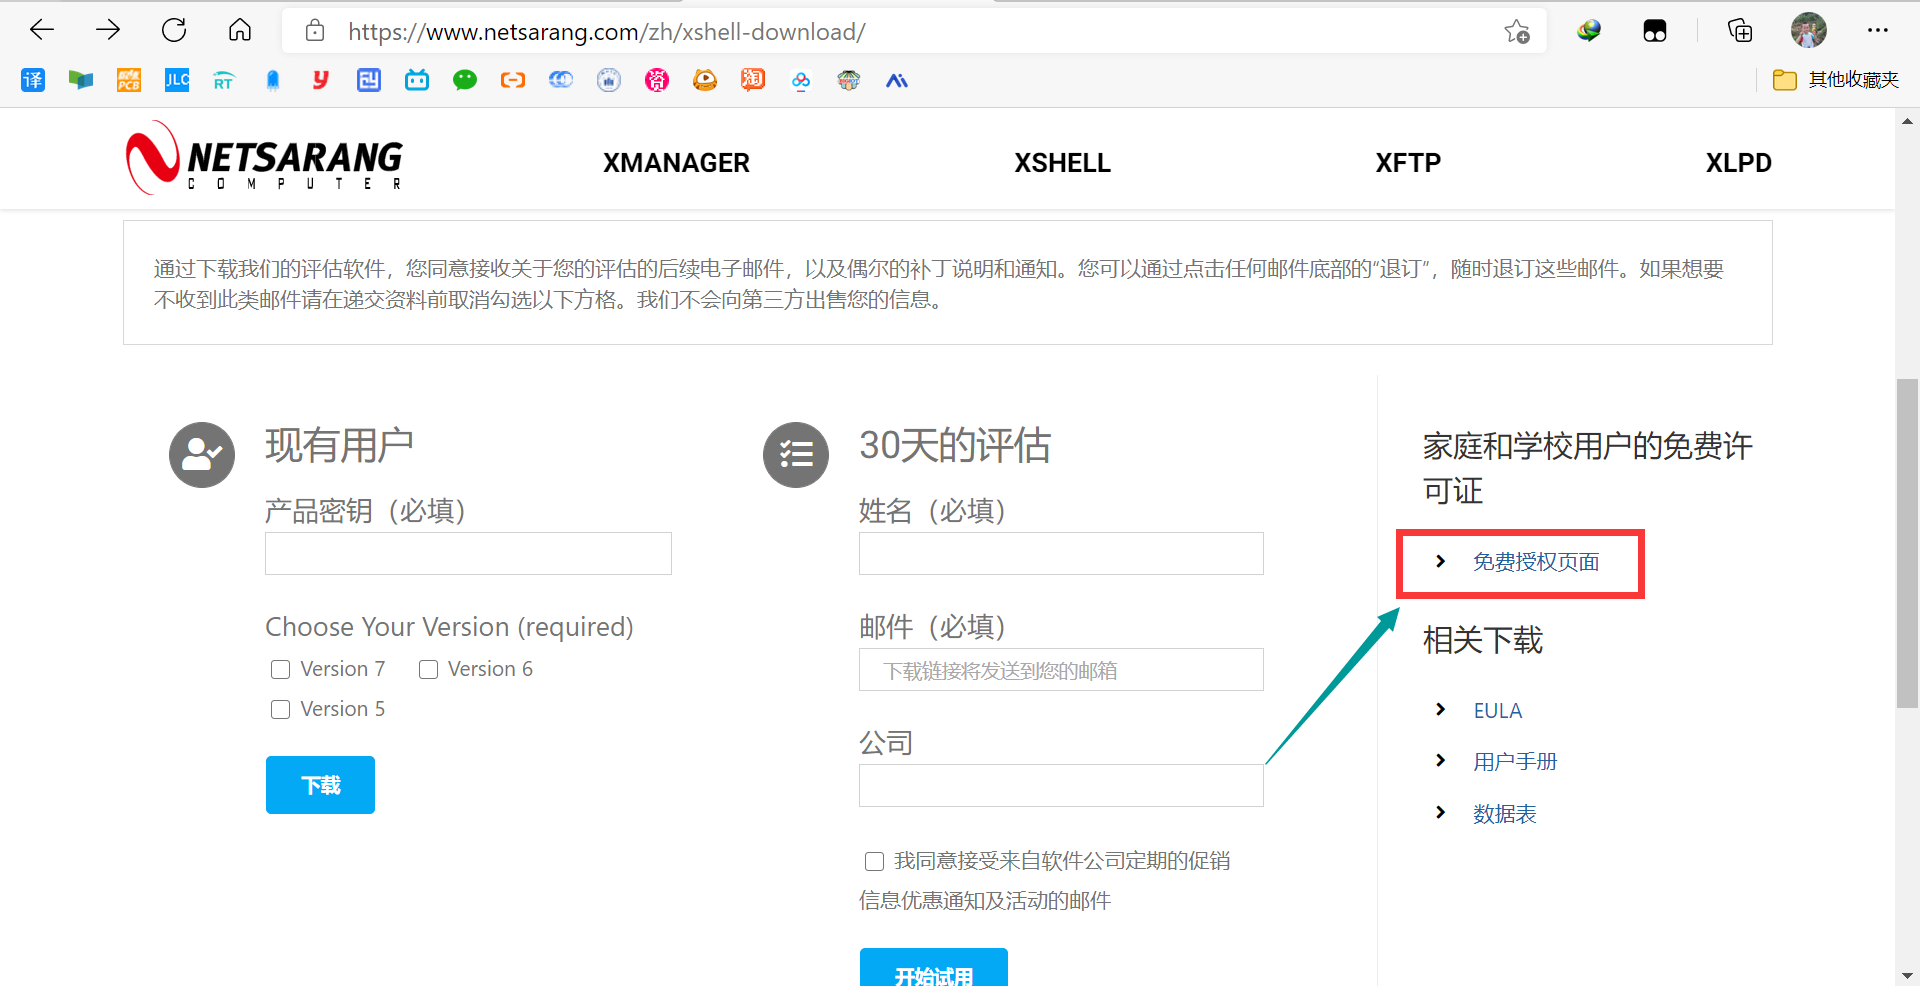This screenshot has height=986, width=1920.
Task: Open the Taobao bookmark on the favorites bar
Action: click(x=753, y=80)
